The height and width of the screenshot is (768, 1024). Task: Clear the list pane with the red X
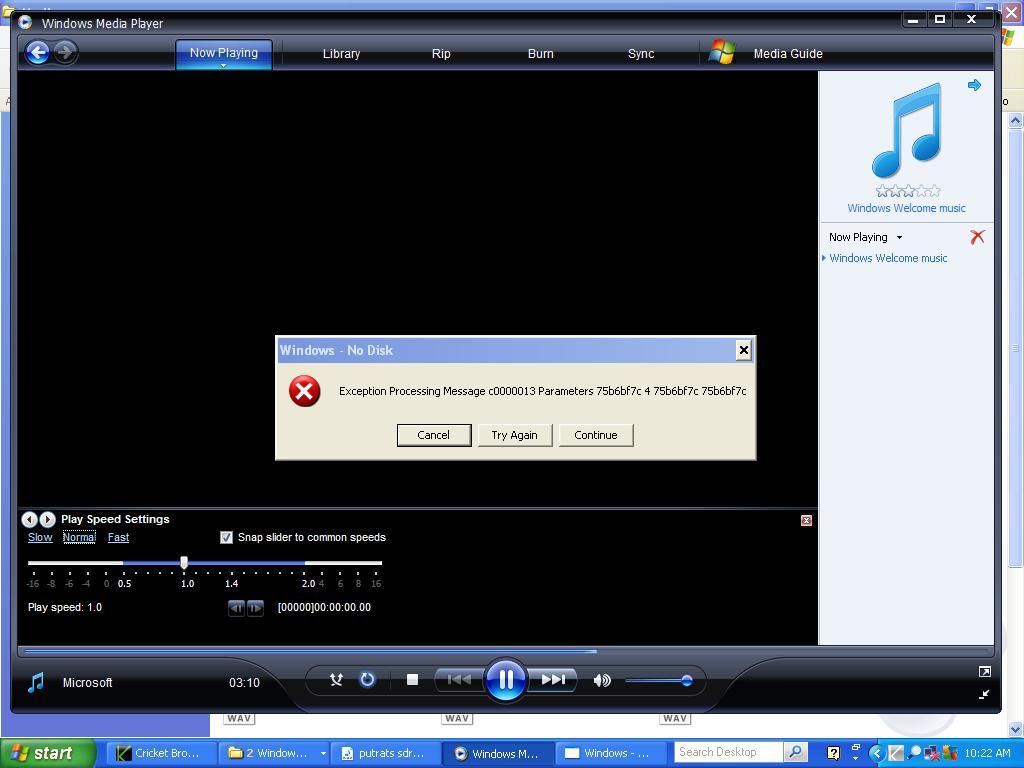pos(977,237)
